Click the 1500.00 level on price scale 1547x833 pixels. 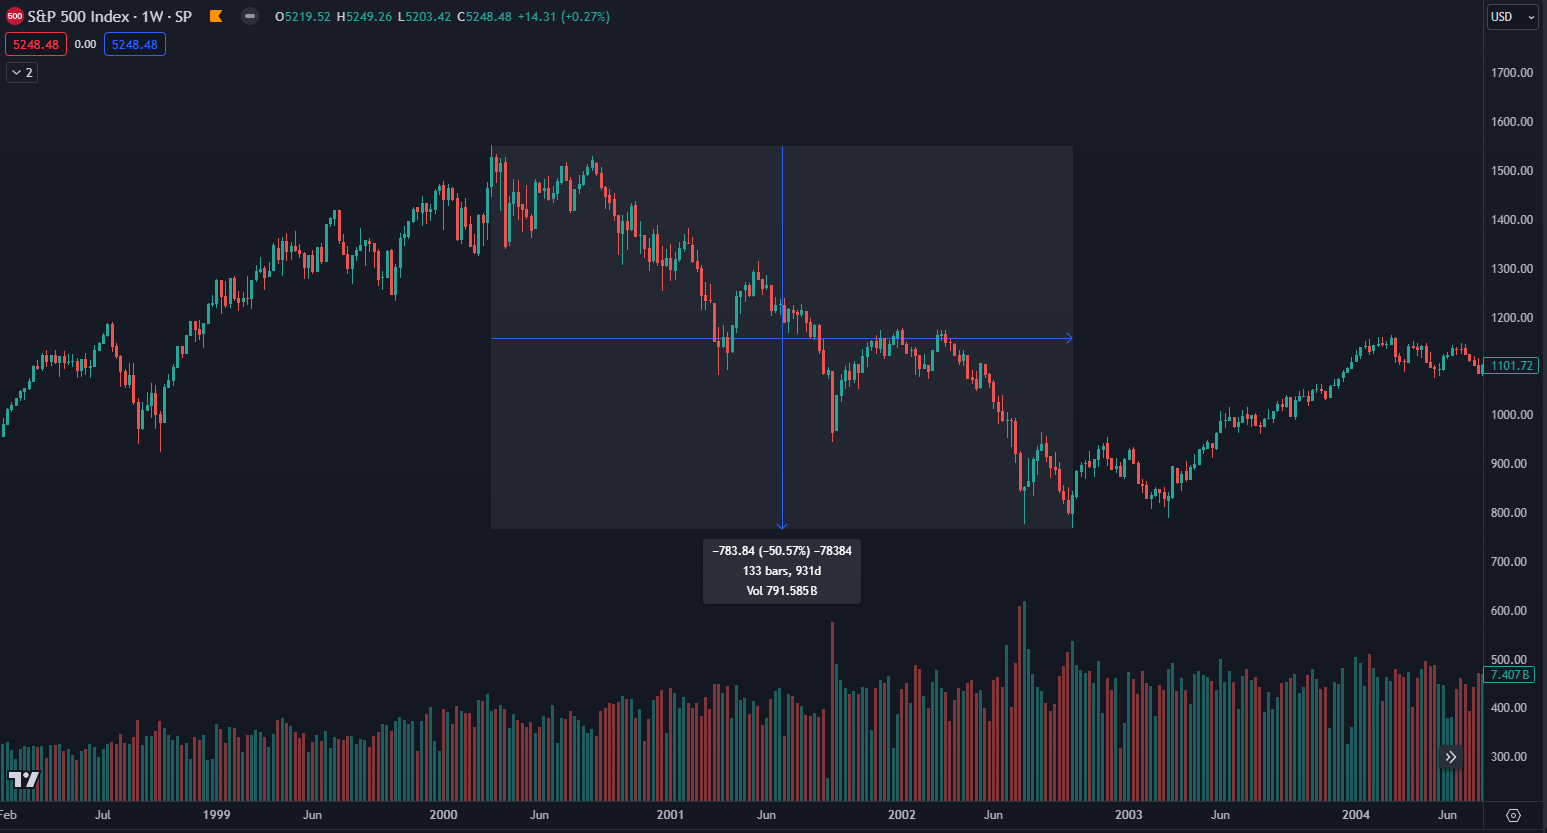1511,171
